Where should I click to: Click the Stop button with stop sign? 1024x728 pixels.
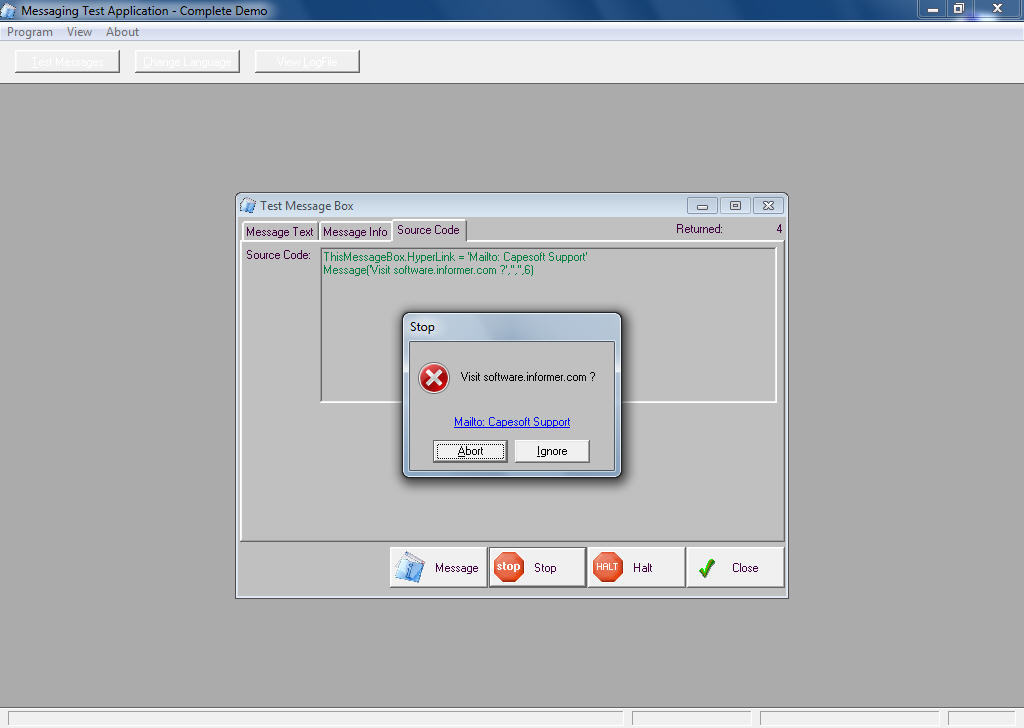(x=537, y=567)
